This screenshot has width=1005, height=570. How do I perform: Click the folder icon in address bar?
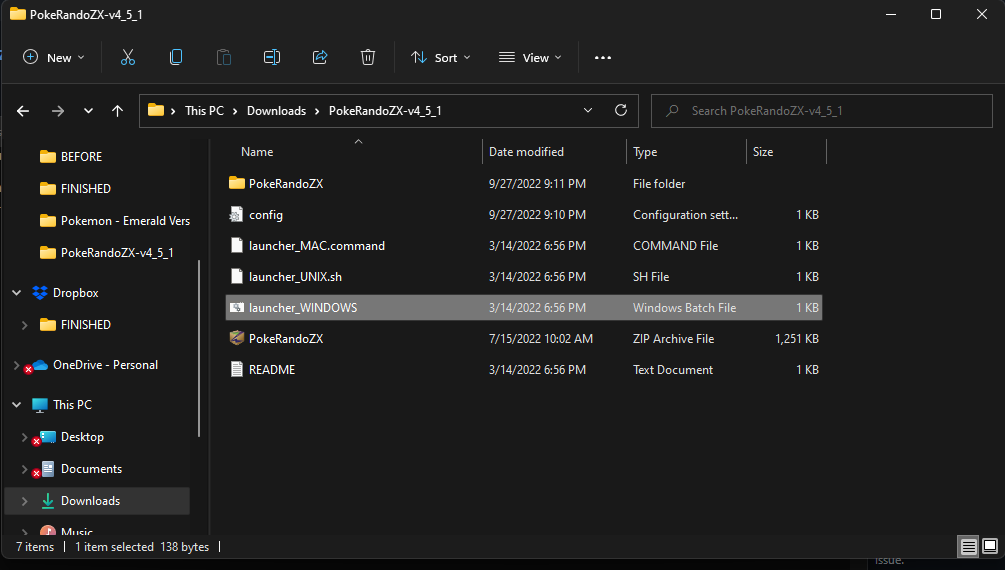point(156,110)
